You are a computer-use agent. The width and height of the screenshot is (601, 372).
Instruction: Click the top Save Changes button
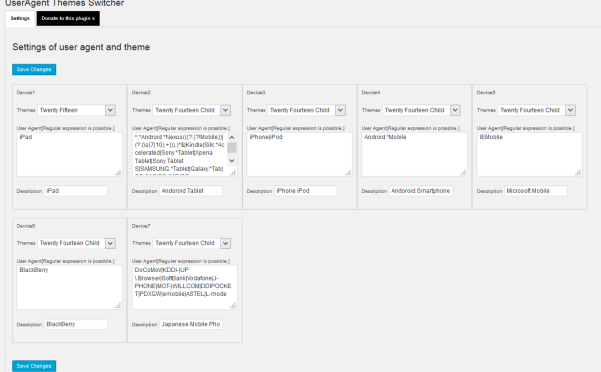34,69
